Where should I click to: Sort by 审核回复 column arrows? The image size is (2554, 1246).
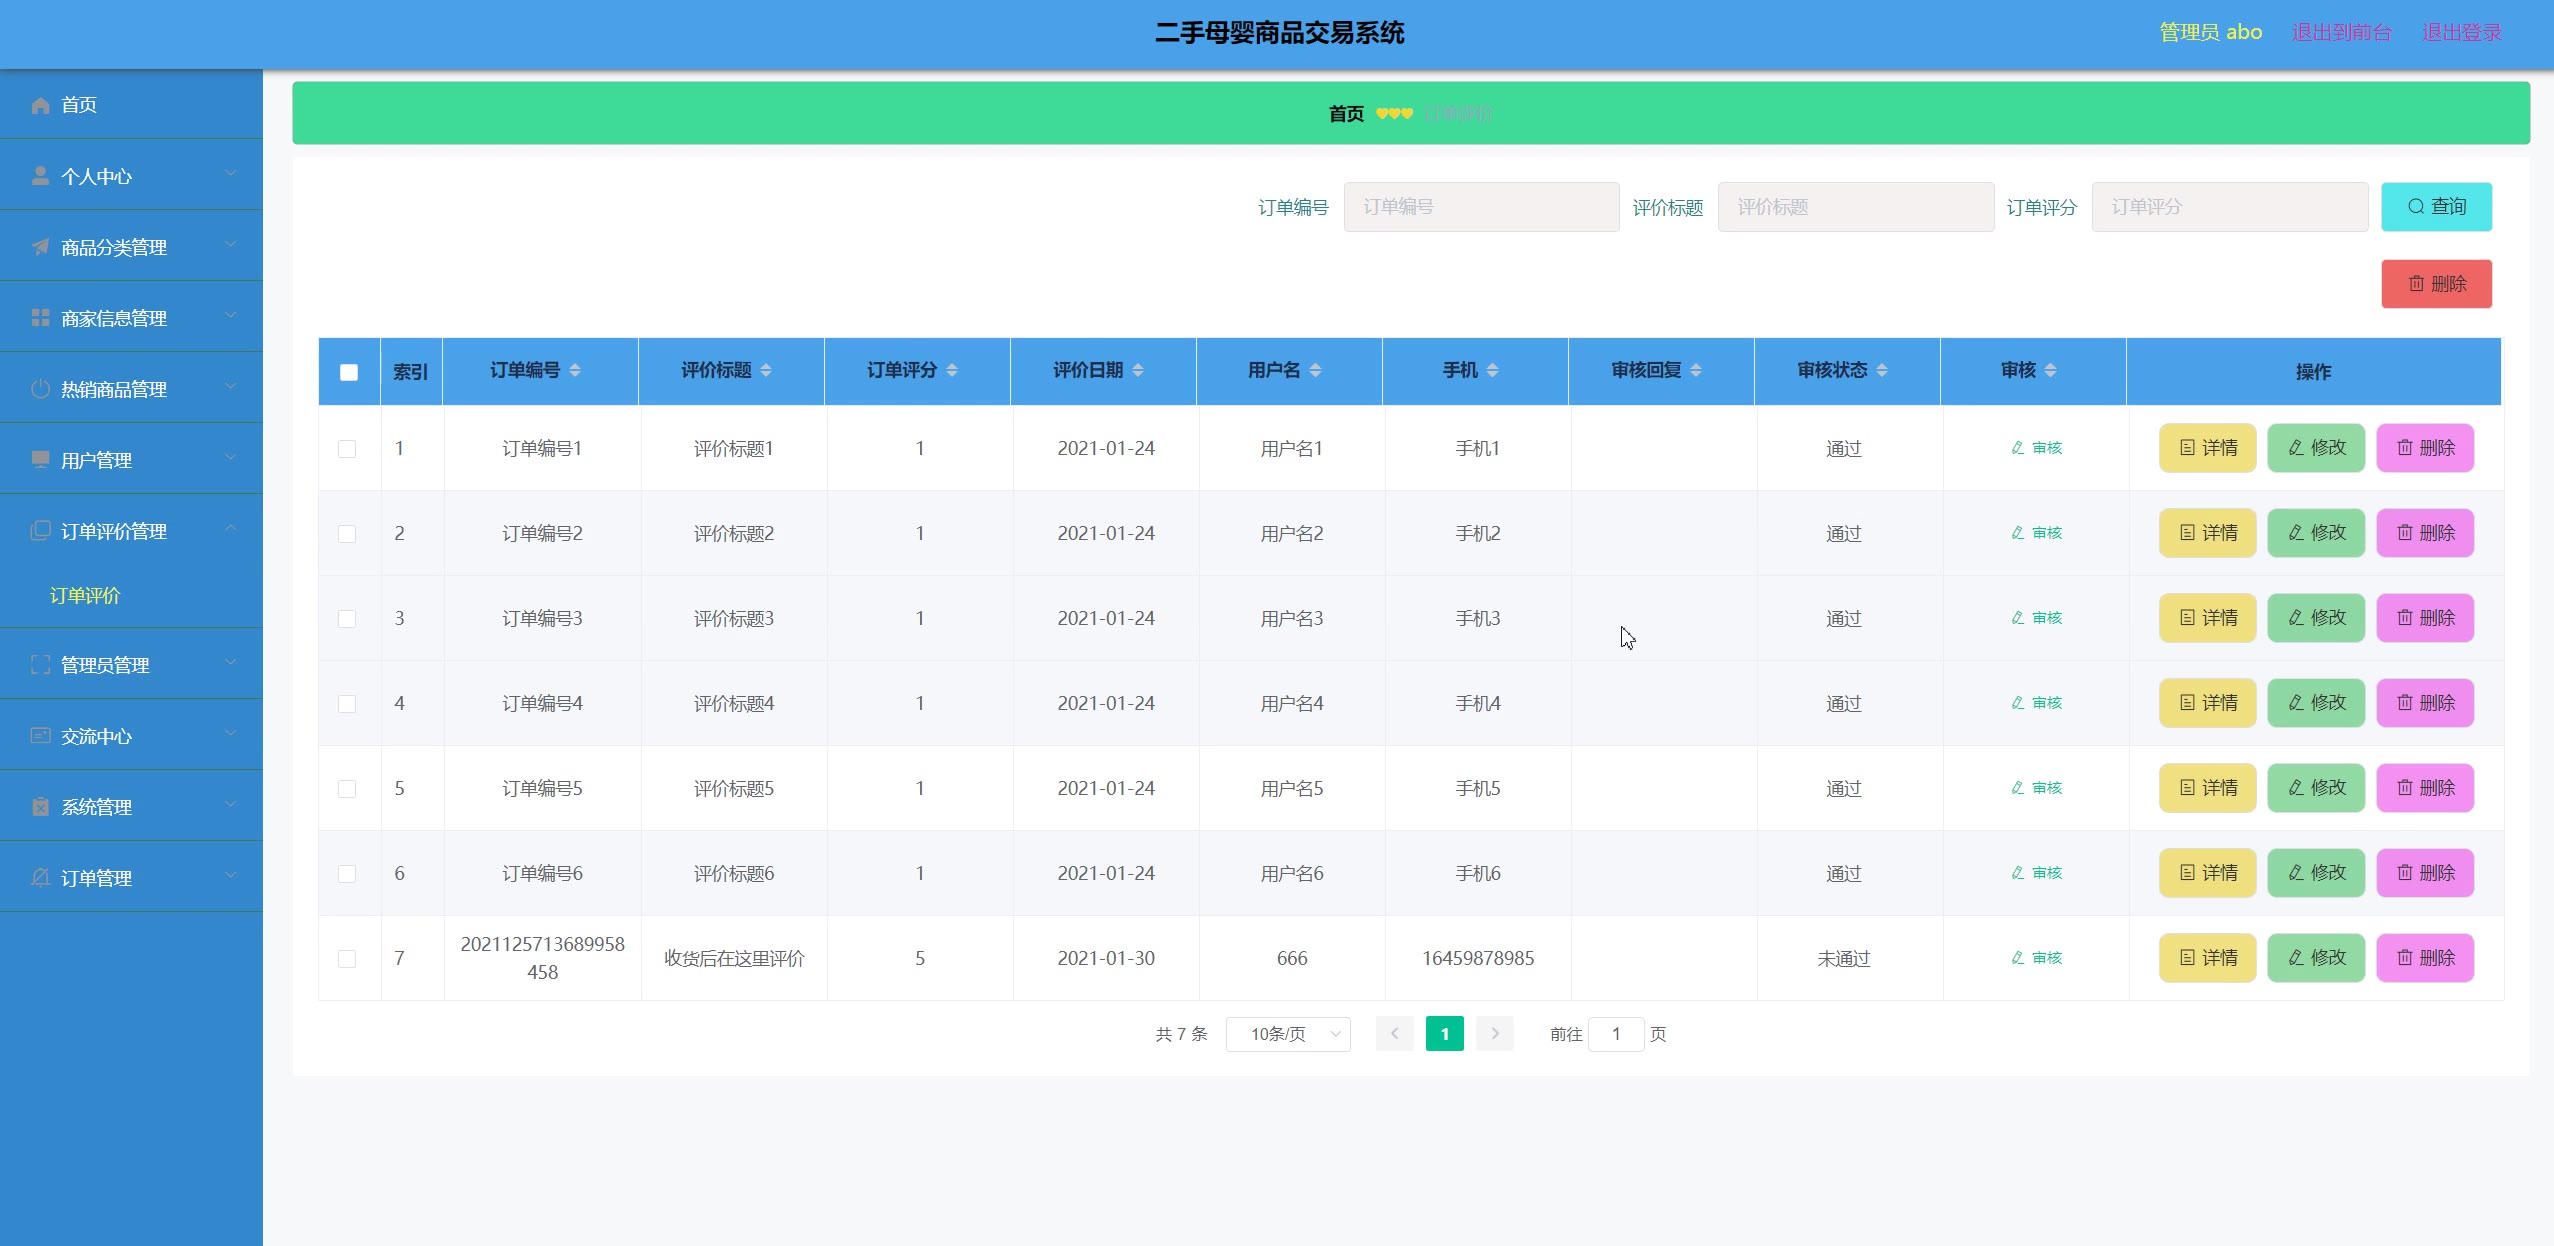[1696, 371]
